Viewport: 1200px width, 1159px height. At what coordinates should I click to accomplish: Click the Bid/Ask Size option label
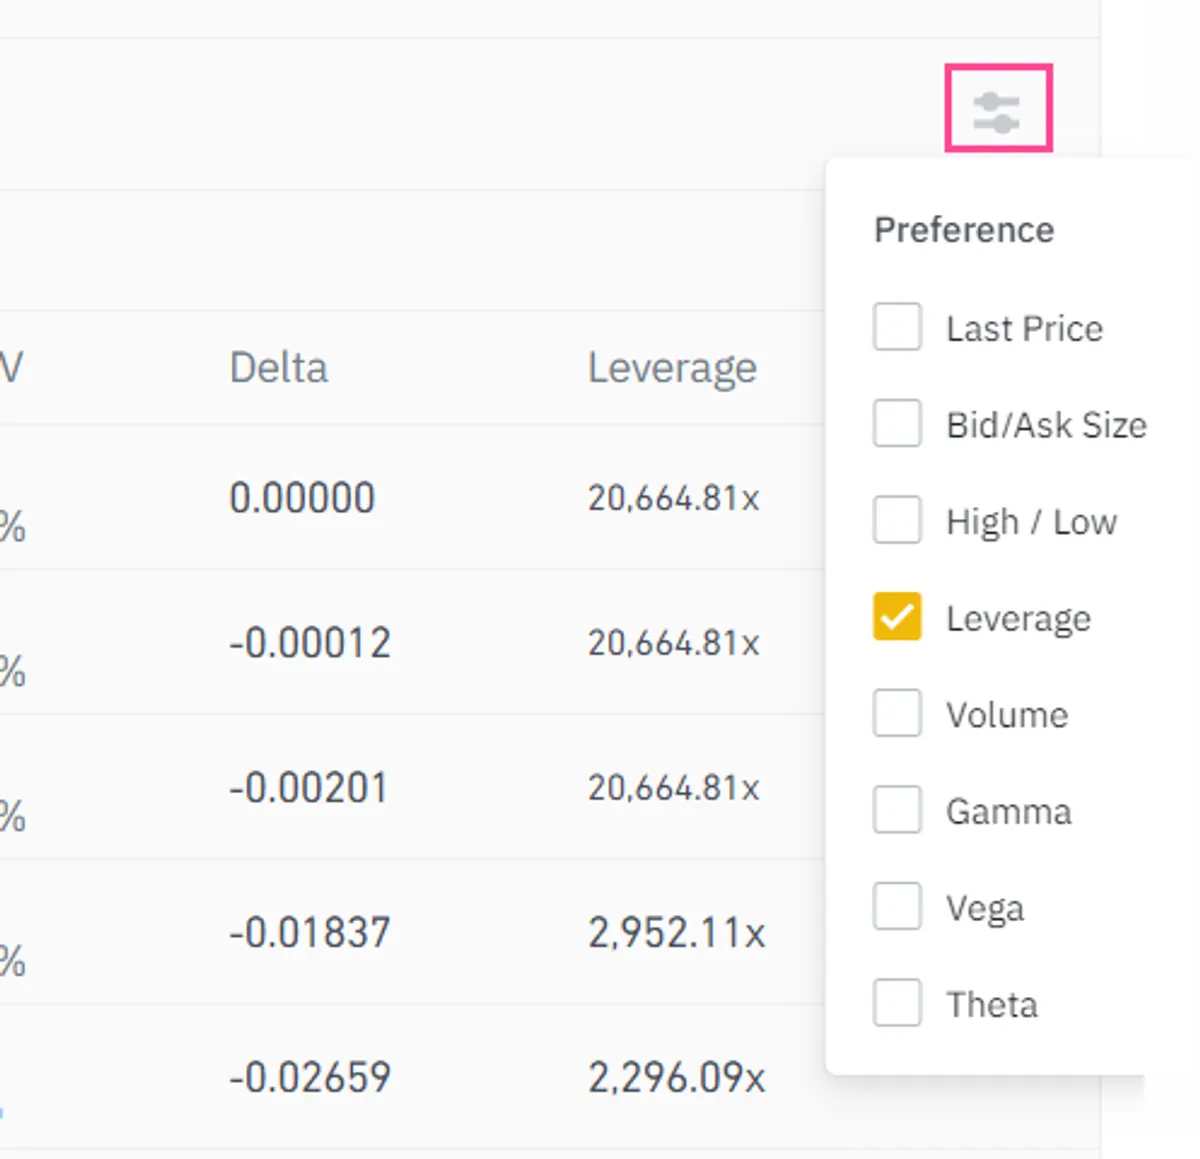pos(1047,425)
